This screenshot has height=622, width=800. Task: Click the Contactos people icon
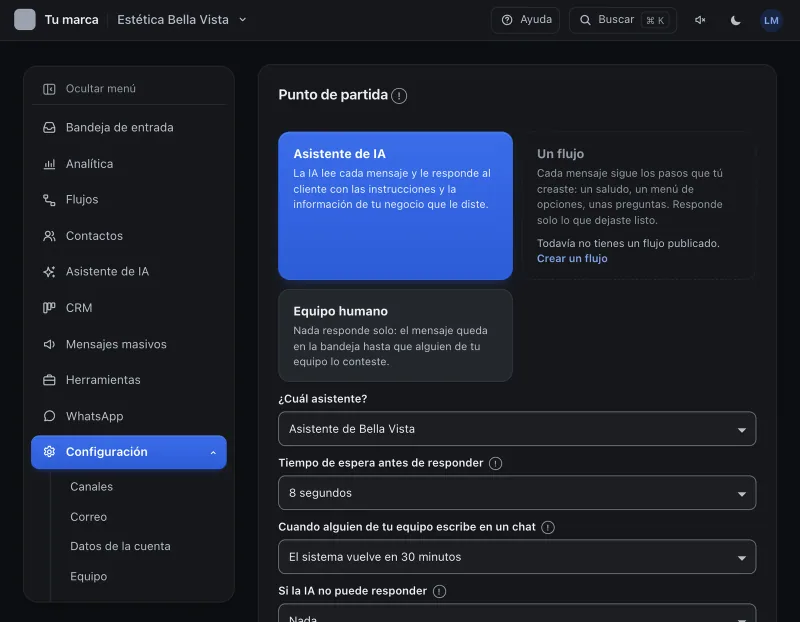click(49, 236)
